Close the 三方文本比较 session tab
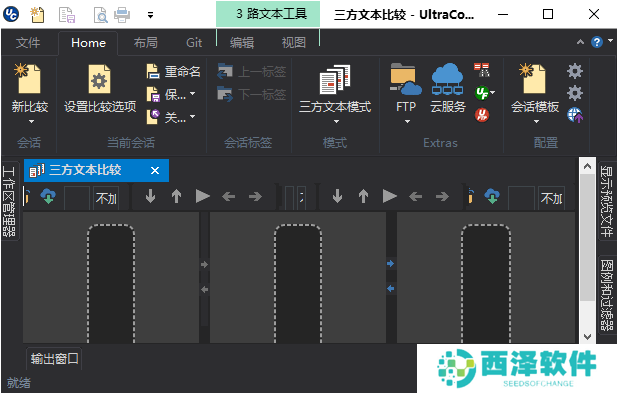617x394 pixels. pos(155,170)
